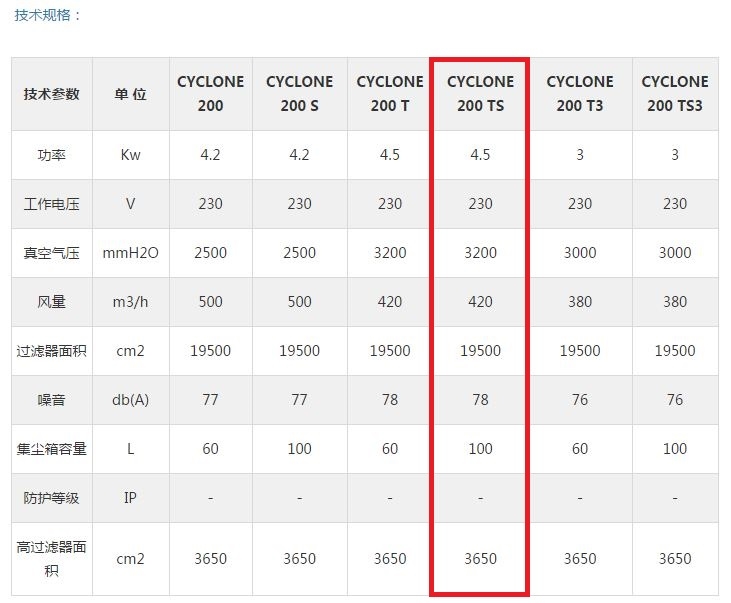Click 3200 vacuum value for CYCLONE 200 T

coord(390,253)
